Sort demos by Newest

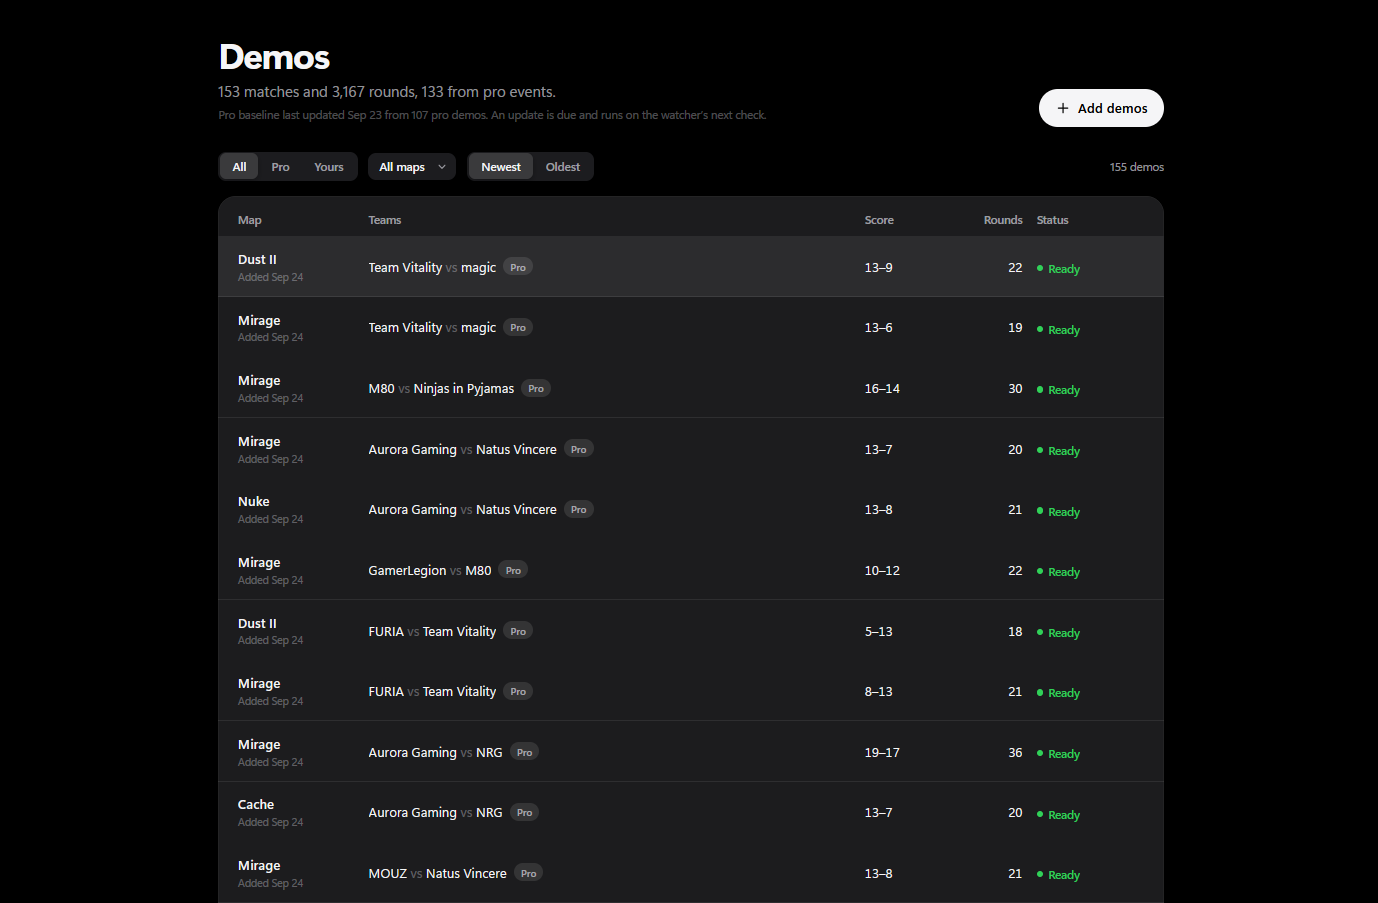[501, 167]
